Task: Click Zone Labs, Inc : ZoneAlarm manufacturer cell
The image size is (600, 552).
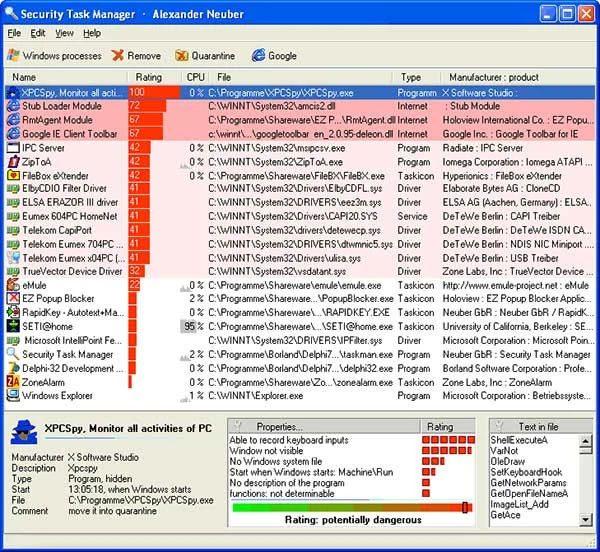Action: tap(497, 382)
